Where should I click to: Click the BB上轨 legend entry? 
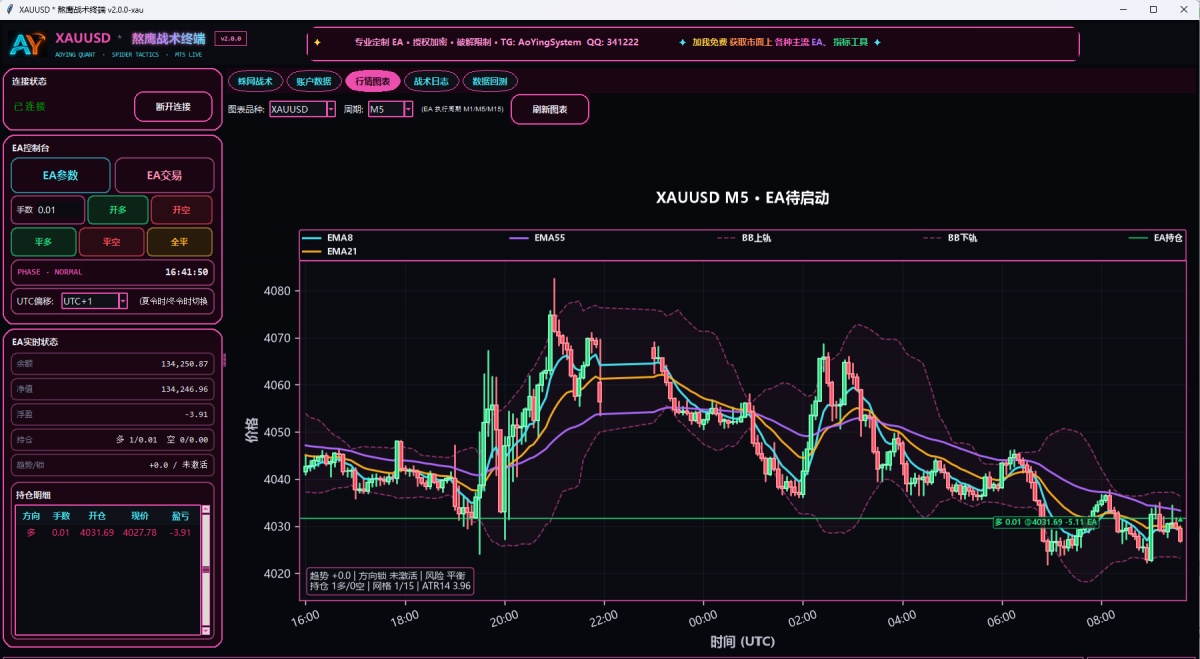point(743,238)
